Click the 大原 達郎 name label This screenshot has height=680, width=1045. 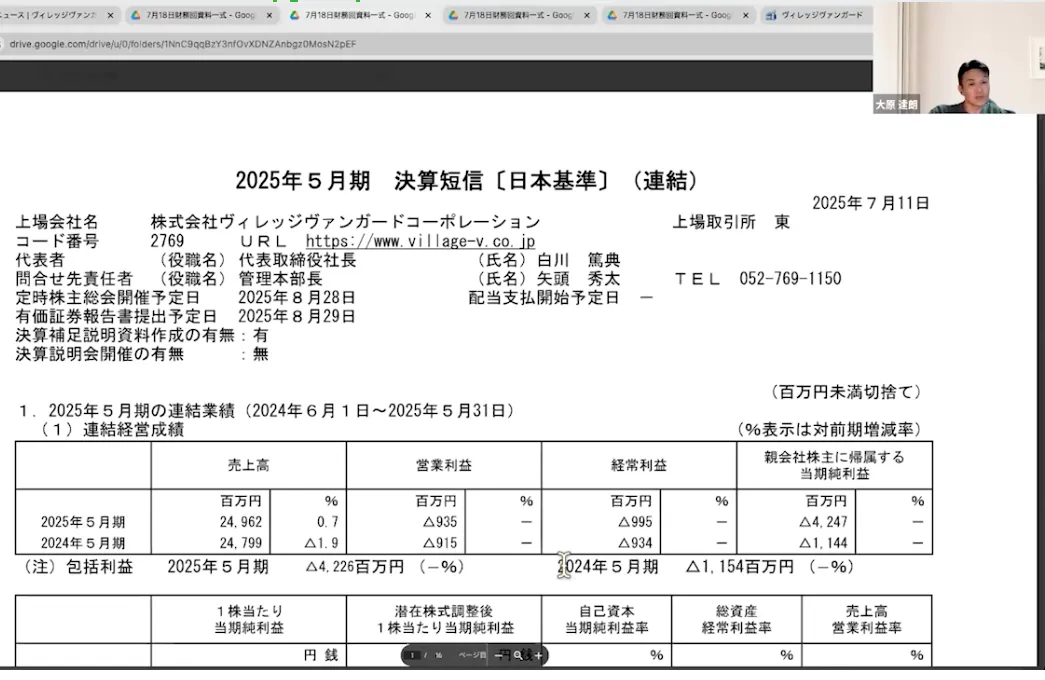(896, 104)
